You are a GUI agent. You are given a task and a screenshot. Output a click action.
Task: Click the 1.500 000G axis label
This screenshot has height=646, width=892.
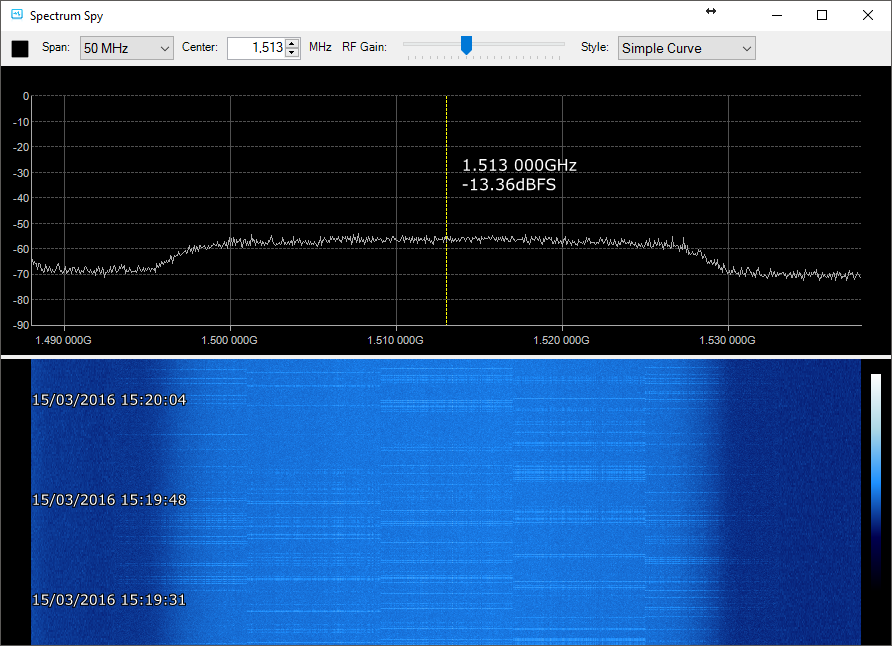tap(229, 340)
